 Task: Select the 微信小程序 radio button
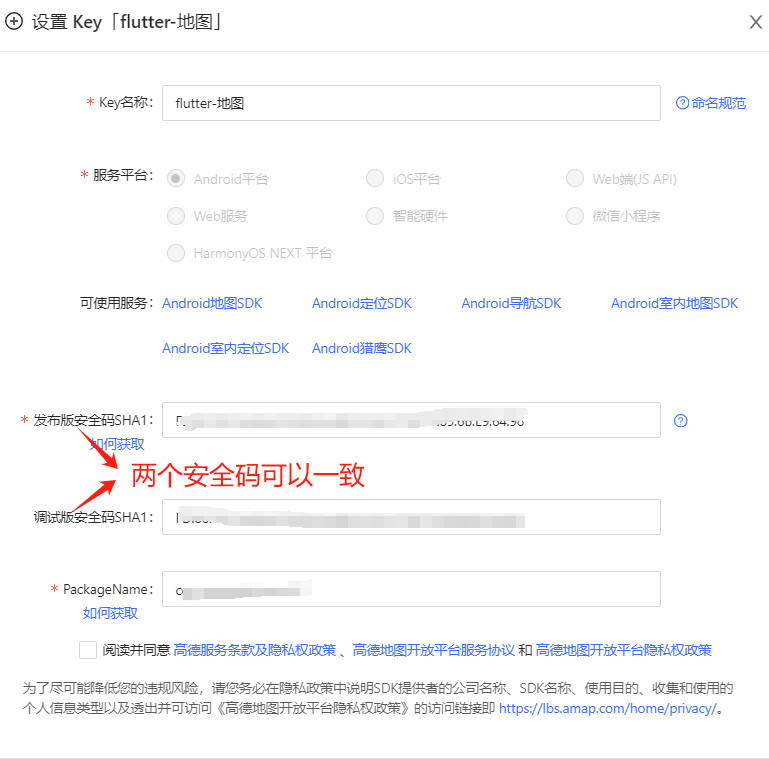pyautogui.click(x=575, y=216)
